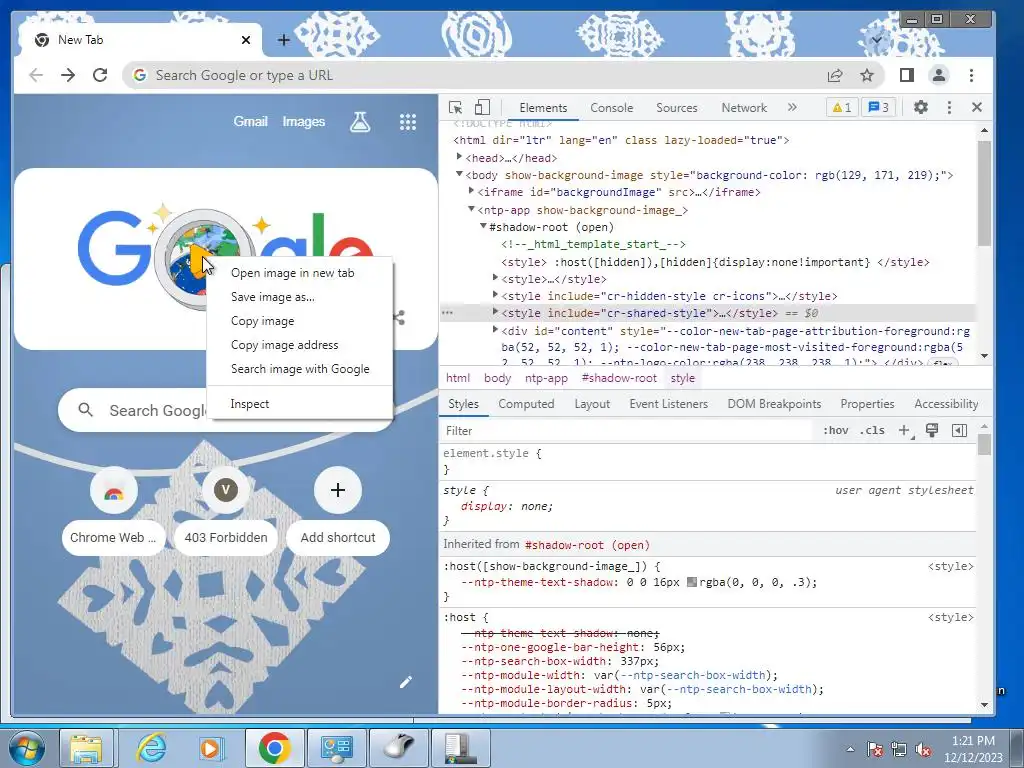Expand the cr-hidden-style cr-icons style node

[495, 295]
